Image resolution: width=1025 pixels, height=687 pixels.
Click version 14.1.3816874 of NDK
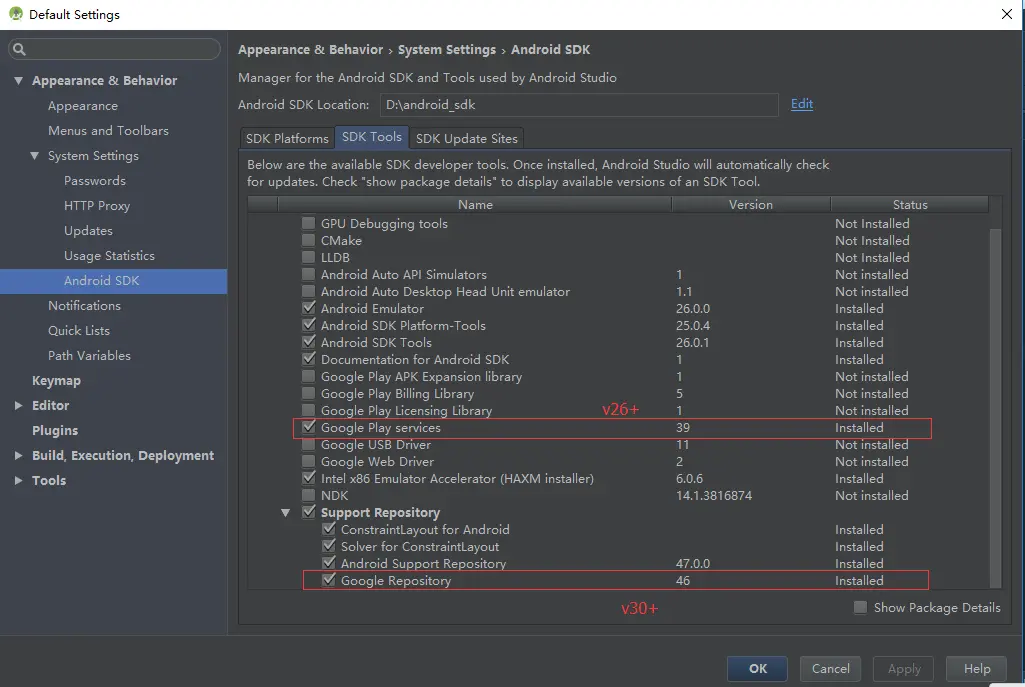tap(714, 495)
